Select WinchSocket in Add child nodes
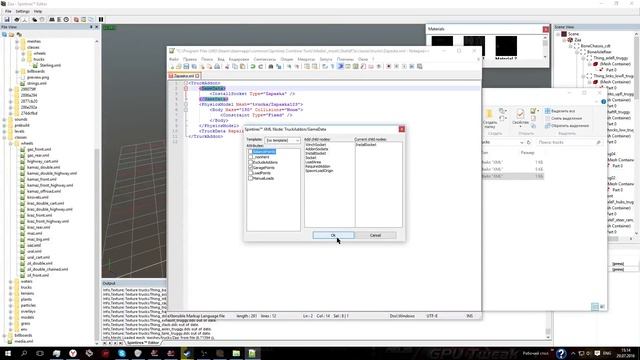 point(316,145)
